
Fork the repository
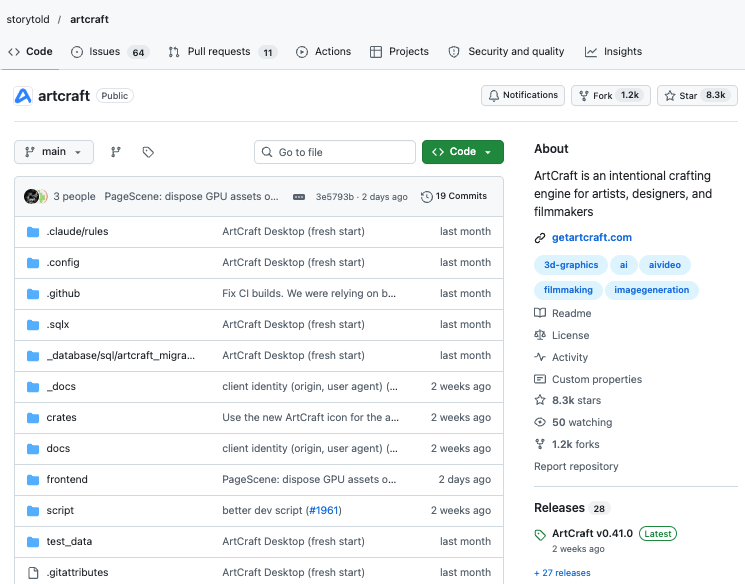pos(611,96)
